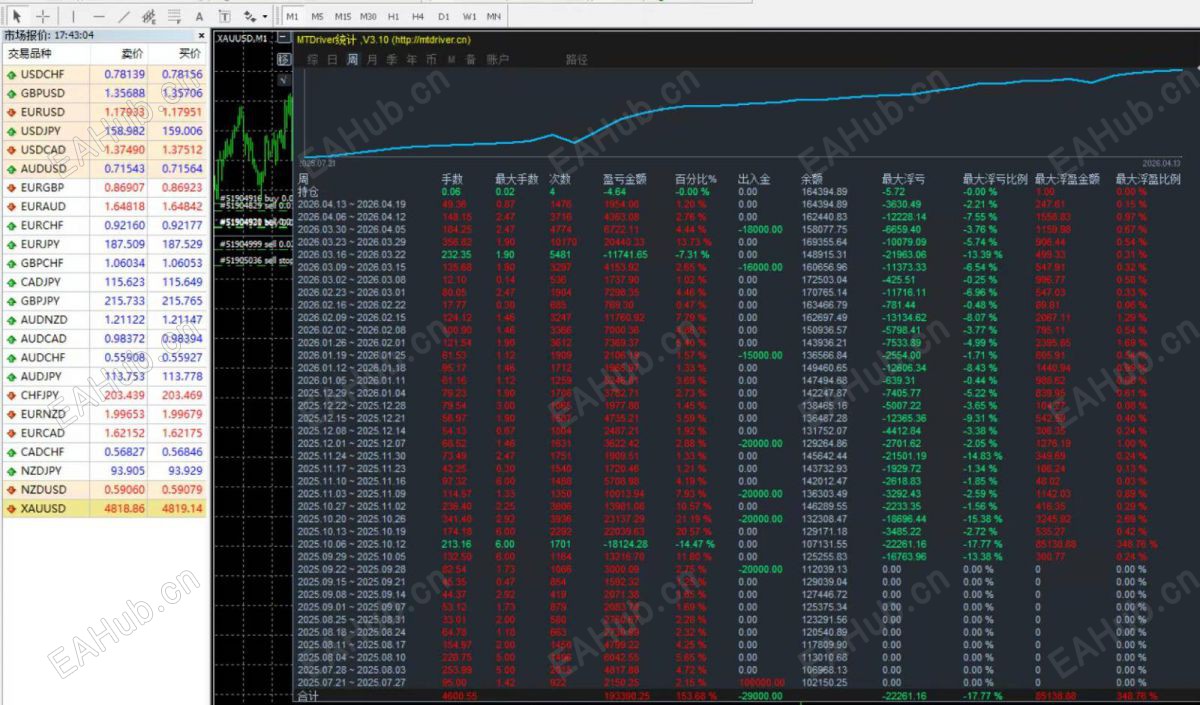1200x705 pixels.
Task: Switch chart to H4 timeframe
Action: point(418,17)
